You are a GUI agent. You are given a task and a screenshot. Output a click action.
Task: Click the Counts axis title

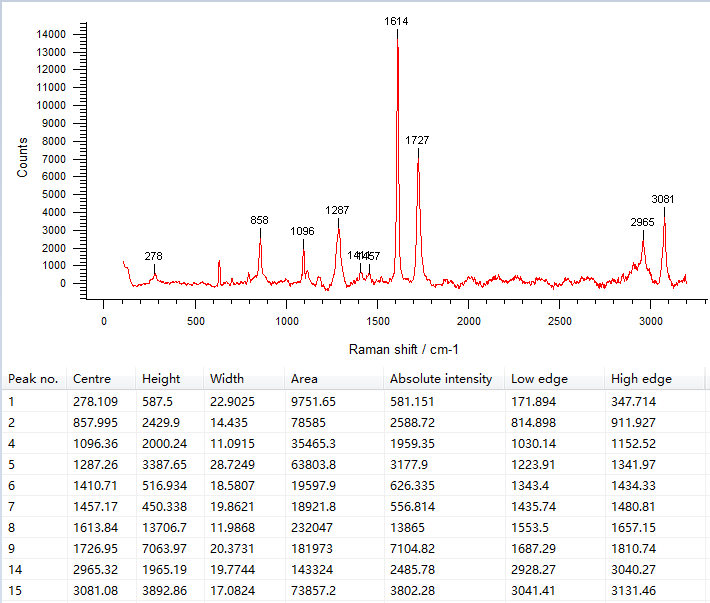click(23, 157)
